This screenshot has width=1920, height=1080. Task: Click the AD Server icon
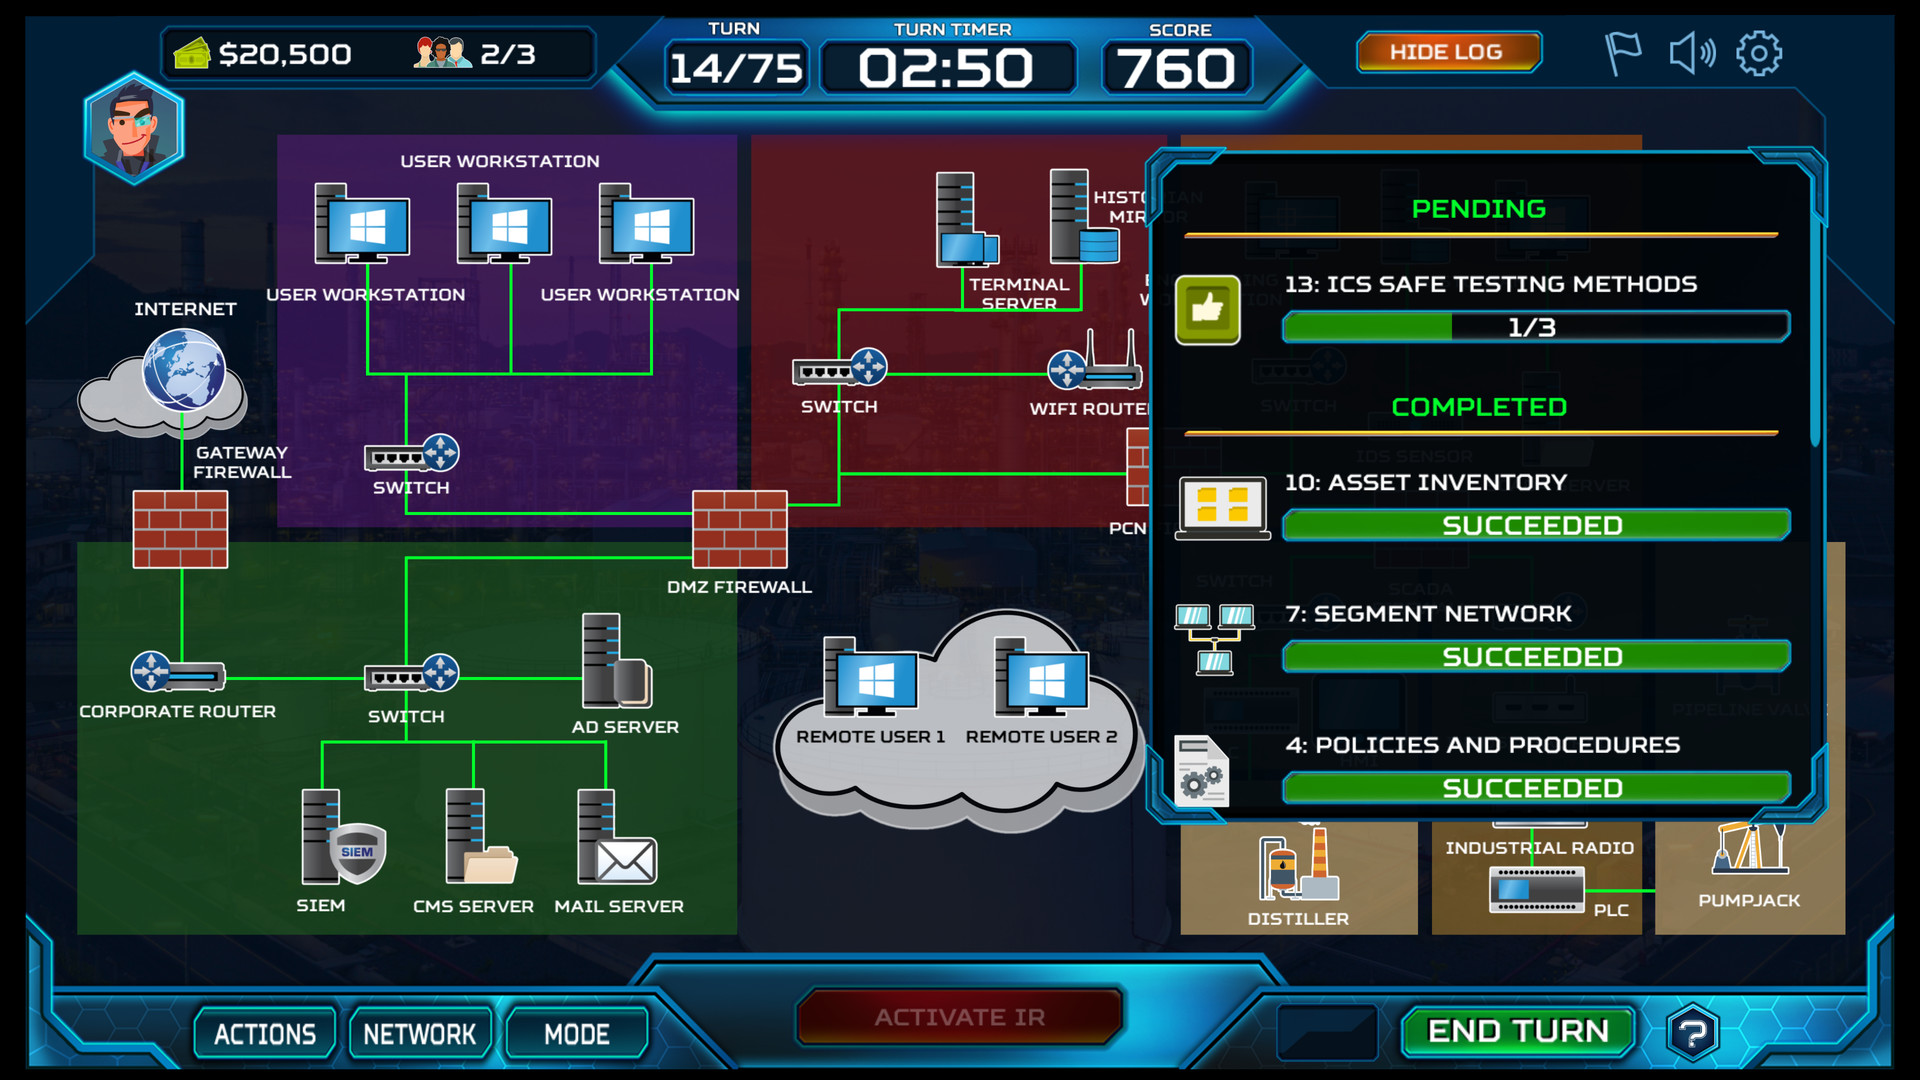coord(616,661)
